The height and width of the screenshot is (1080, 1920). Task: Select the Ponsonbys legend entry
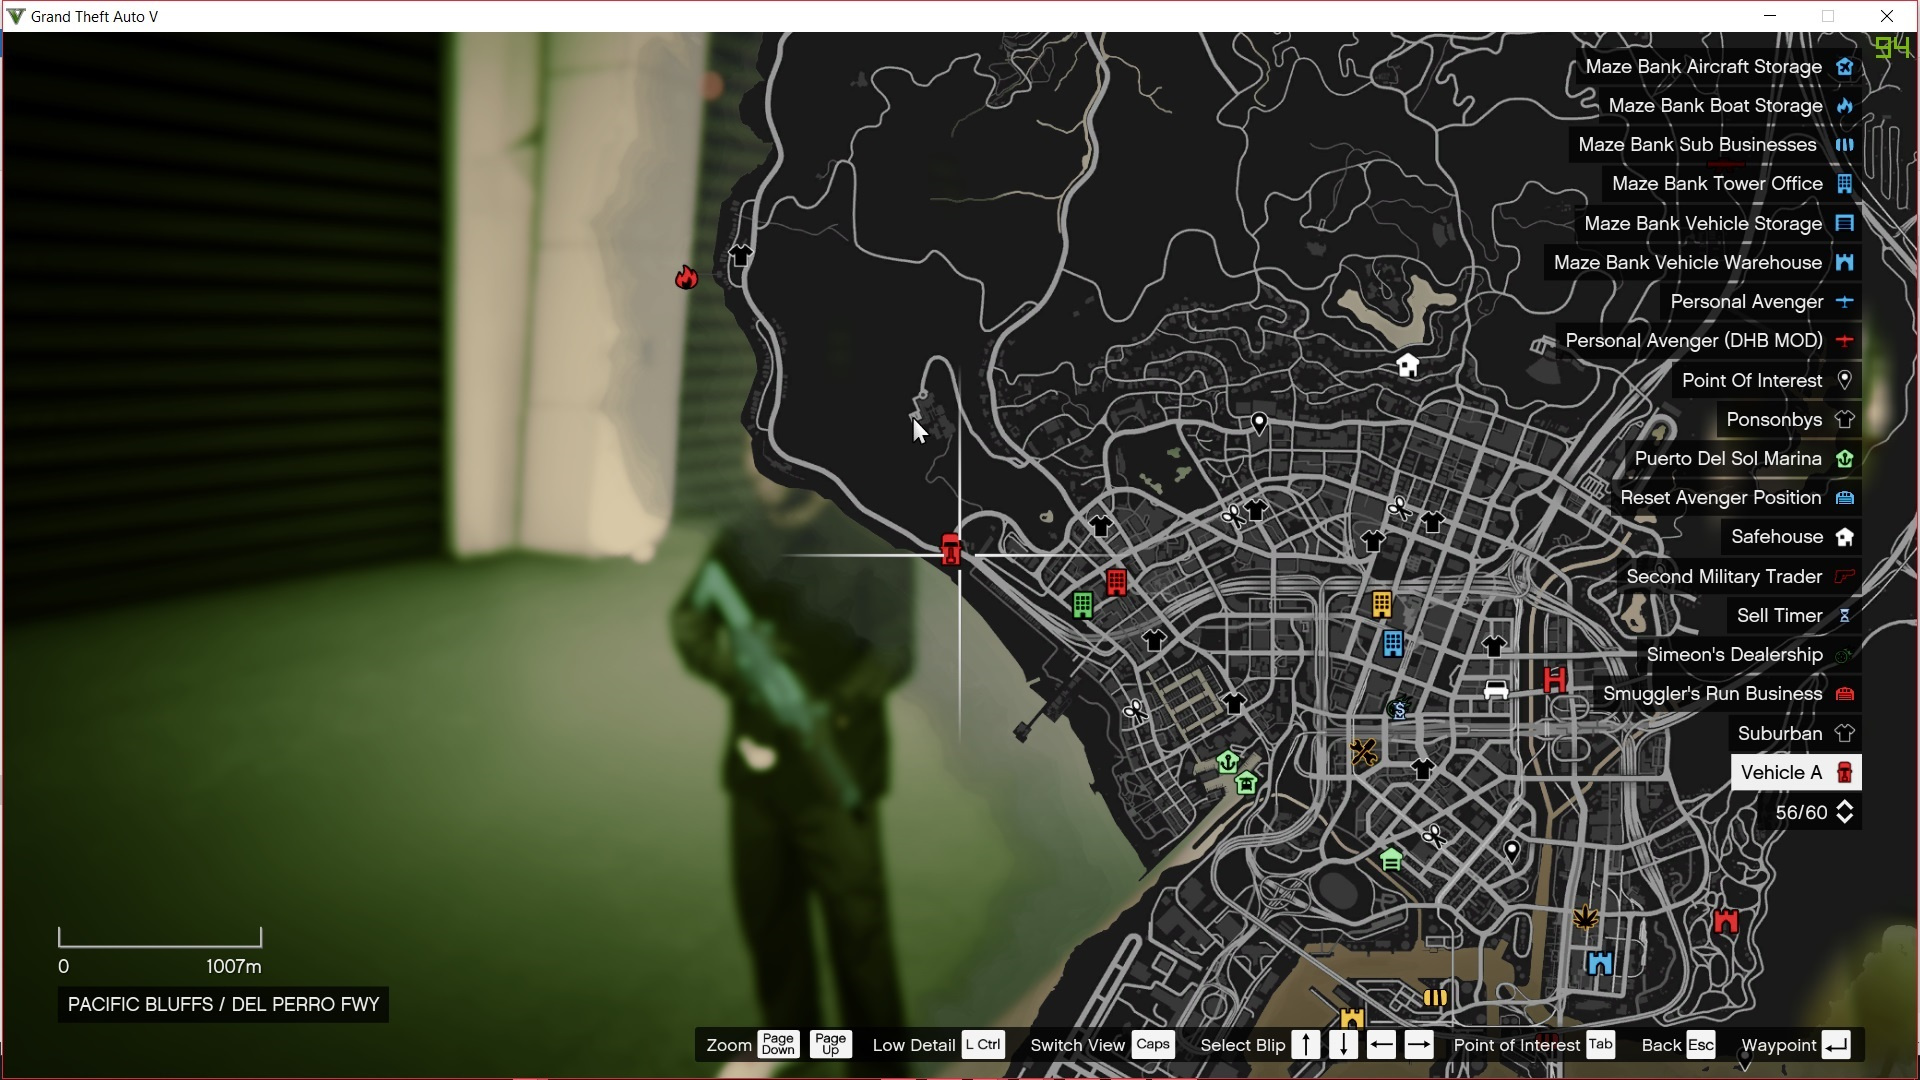point(1789,420)
